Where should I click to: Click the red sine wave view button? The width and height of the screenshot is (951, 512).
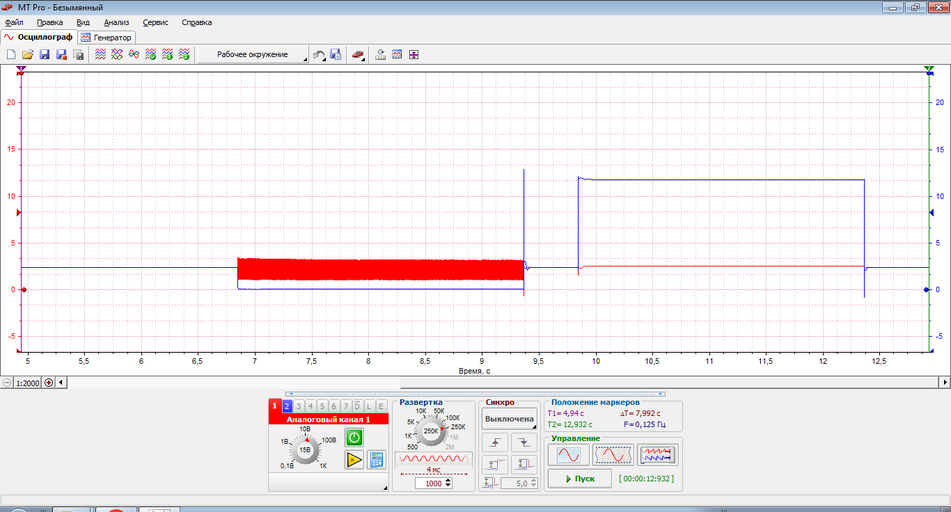point(568,454)
